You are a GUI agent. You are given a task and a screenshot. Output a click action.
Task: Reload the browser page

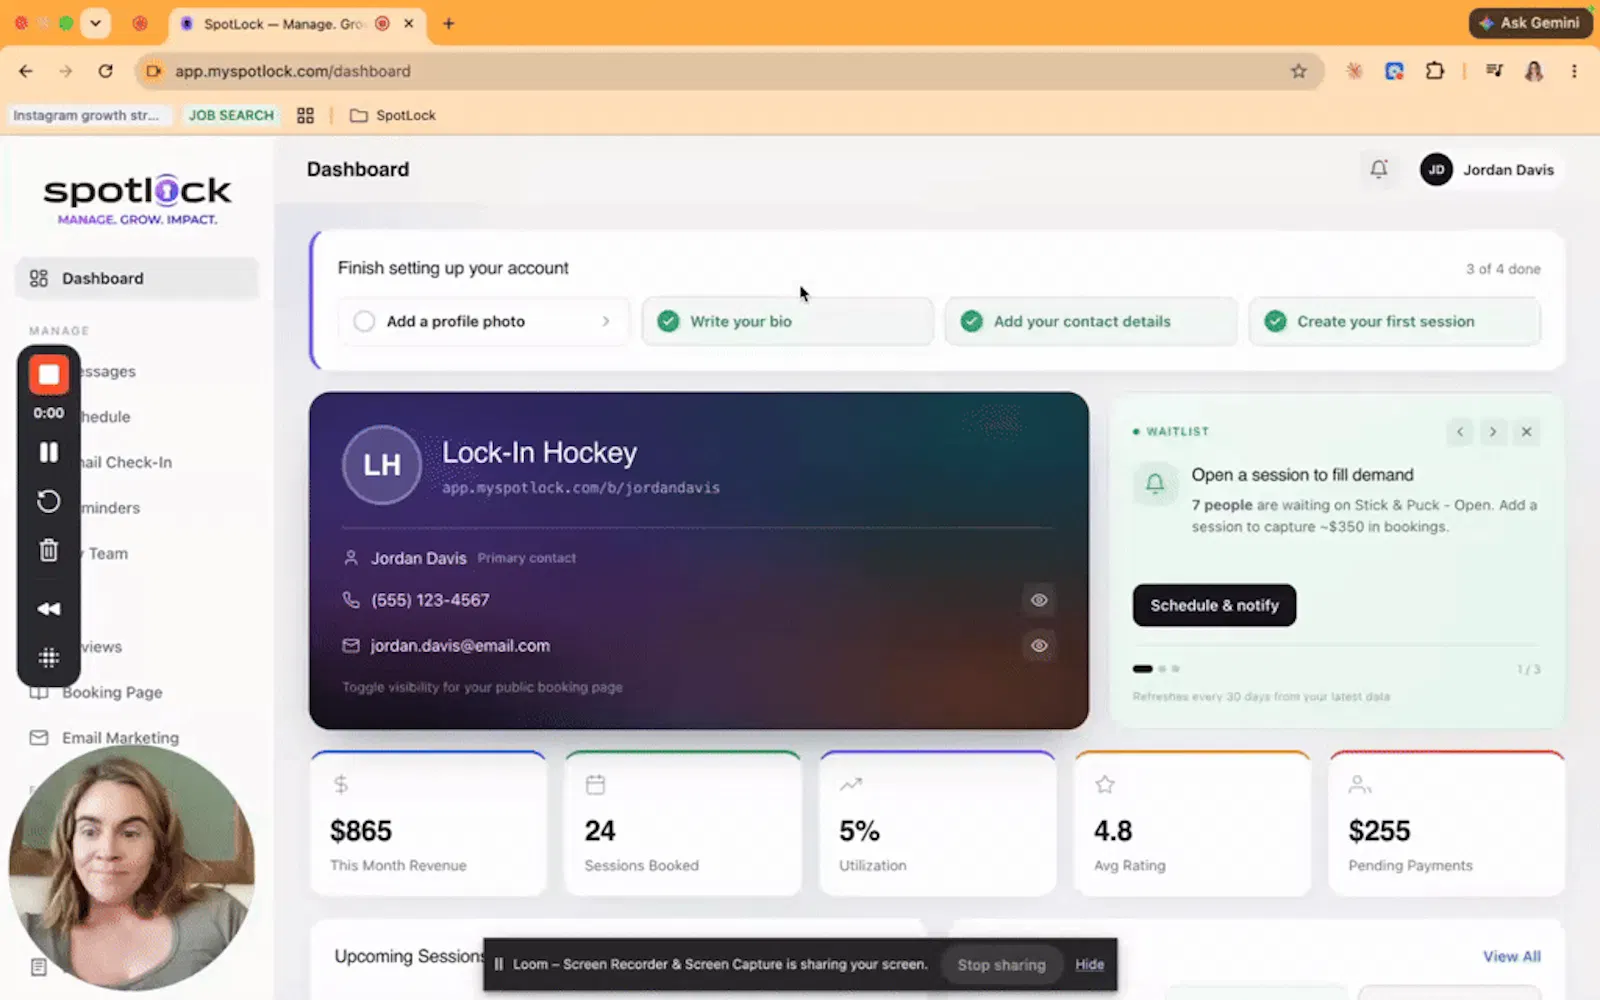coord(105,71)
